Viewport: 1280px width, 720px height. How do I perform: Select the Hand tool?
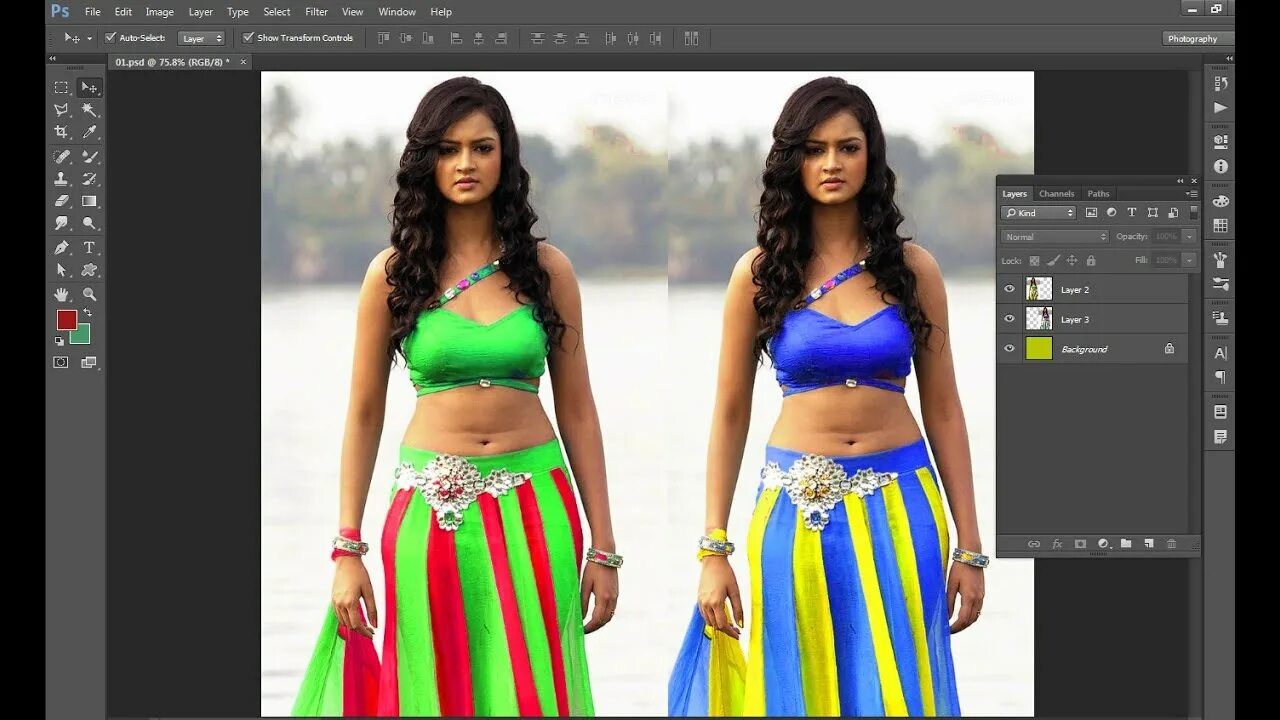pyautogui.click(x=61, y=294)
